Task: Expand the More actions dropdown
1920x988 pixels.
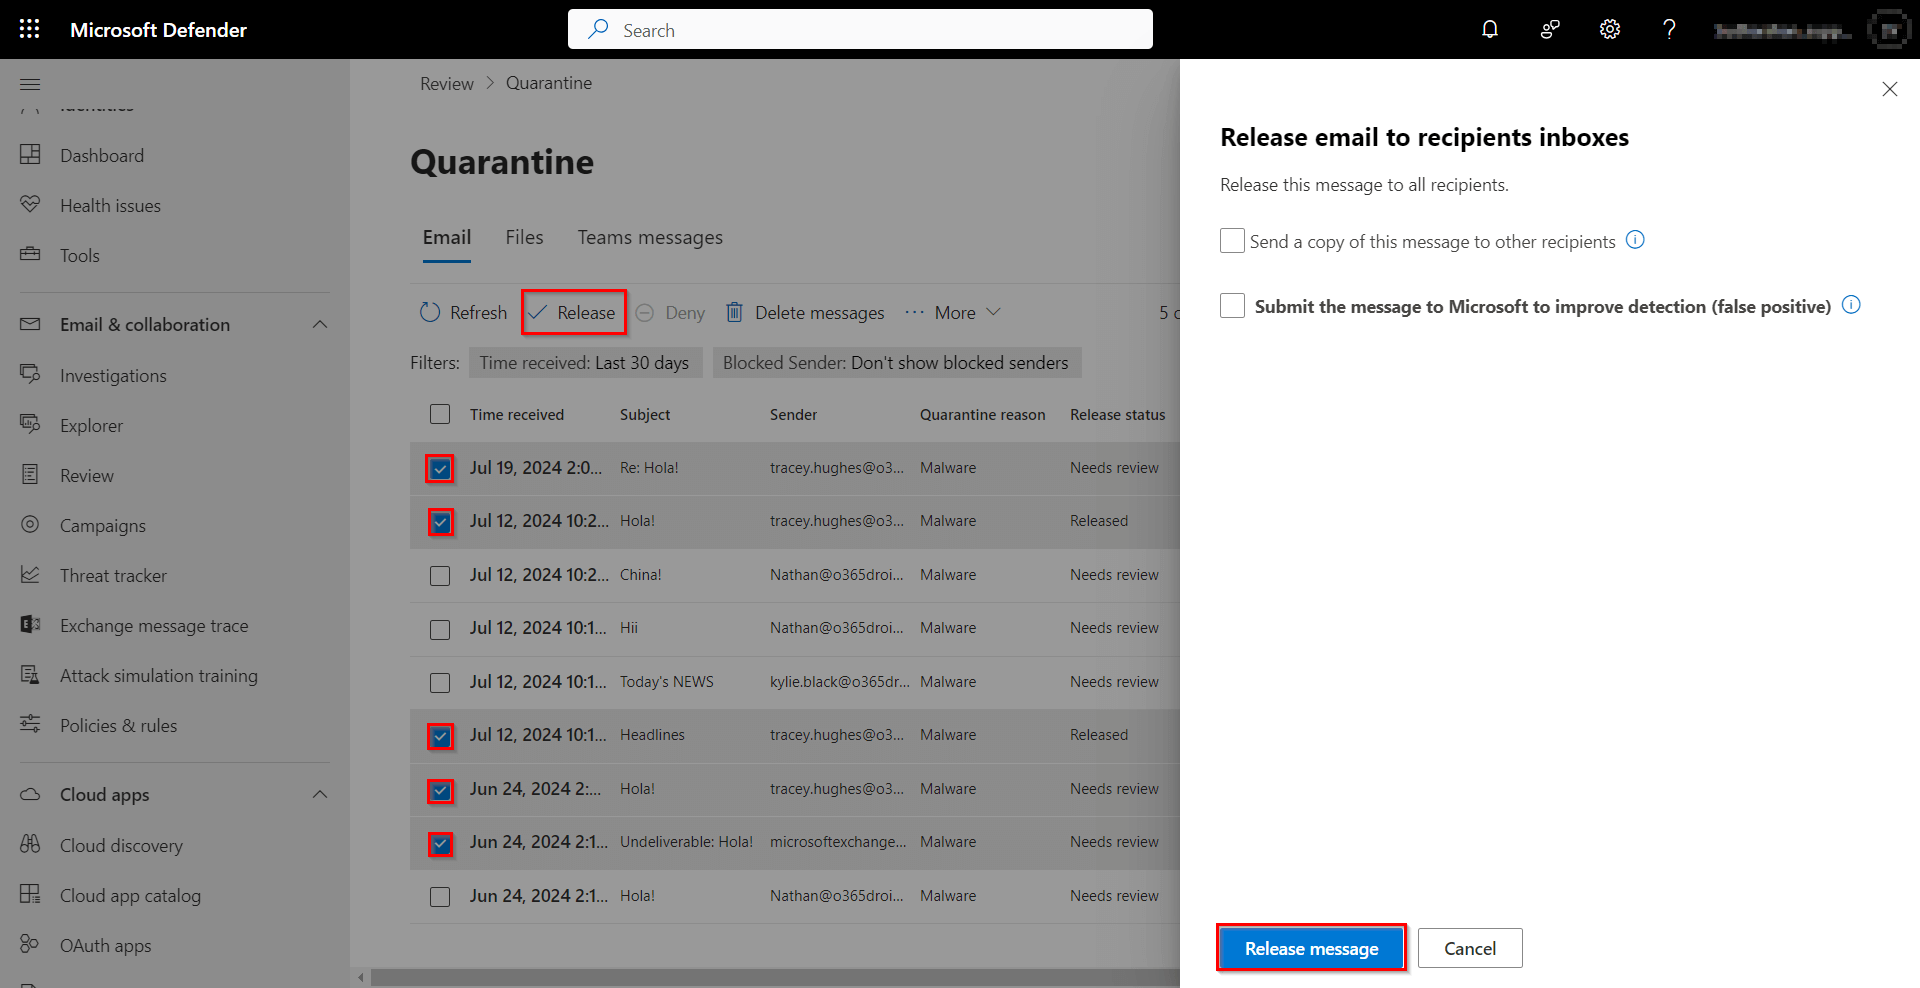Action: (x=952, y=312)
